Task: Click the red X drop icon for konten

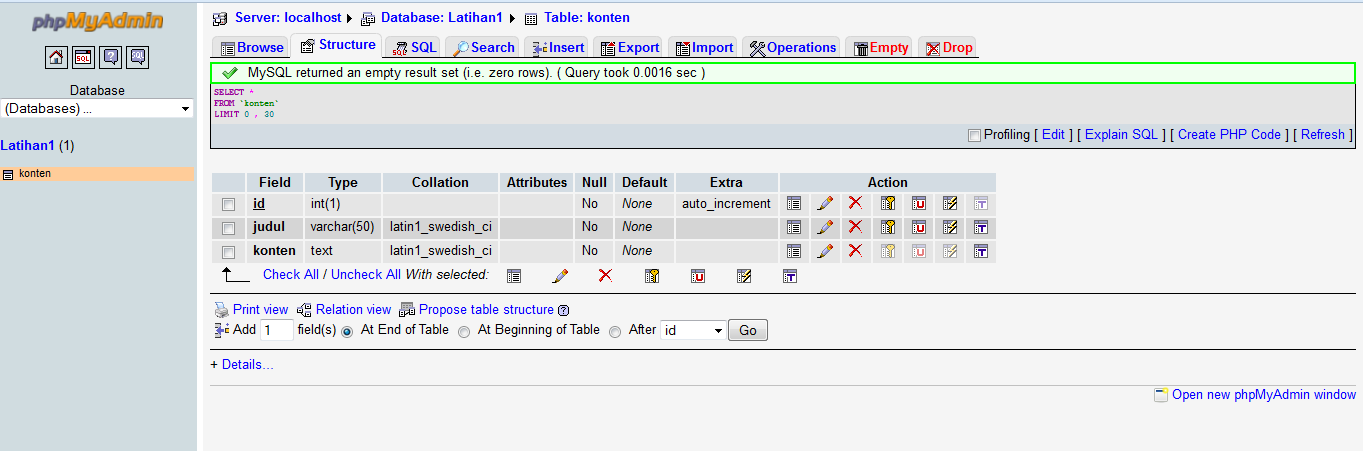Action: (x=855, y=251)
